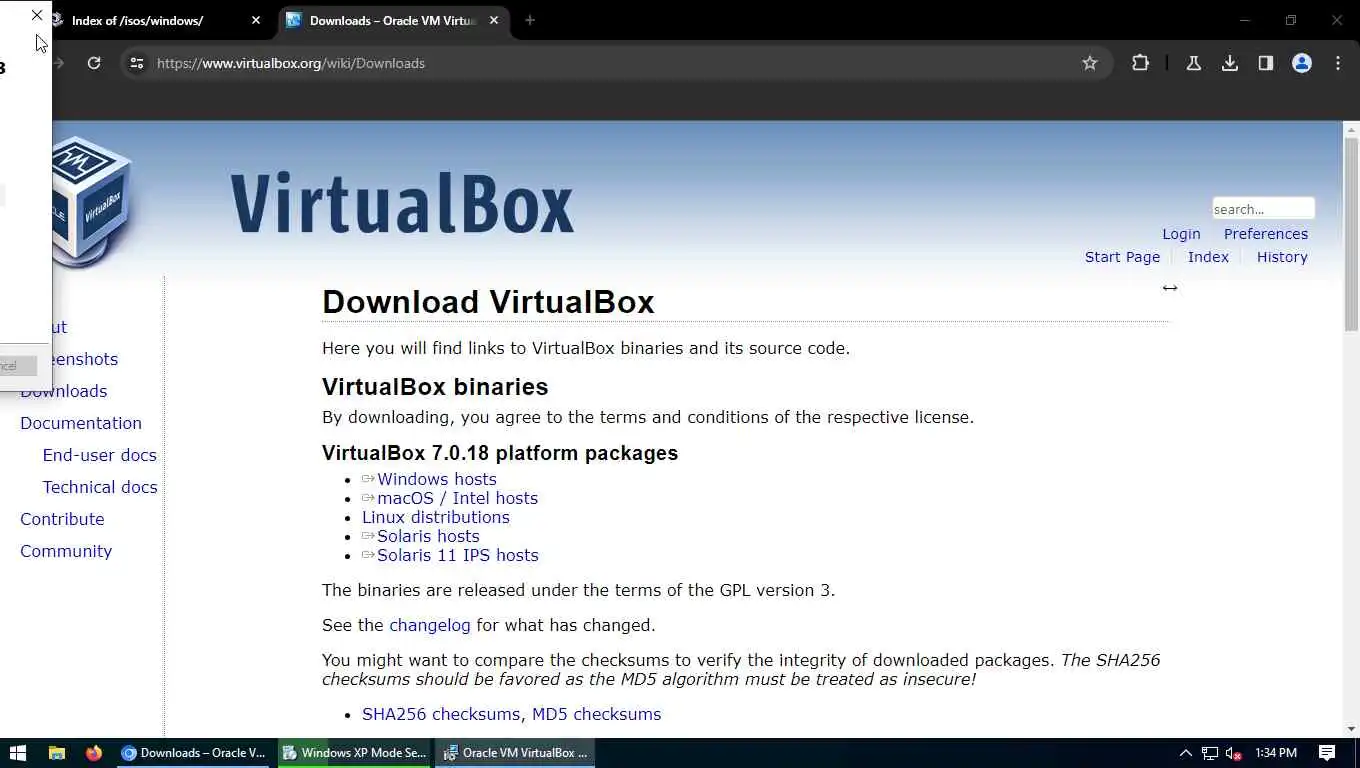Open Chrome Labs flask icon
The image size is (1360, 768).
(x=1193, y=63)
